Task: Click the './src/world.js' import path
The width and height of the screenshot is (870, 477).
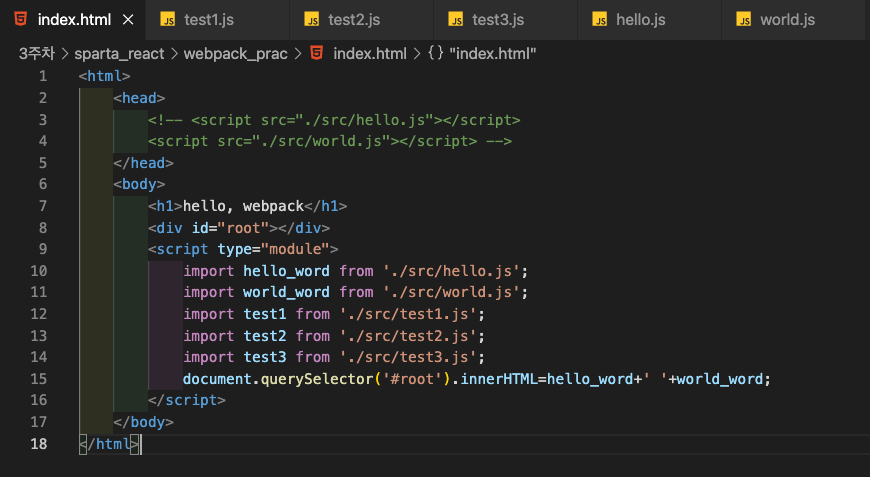Action: (x=451, y=292)
